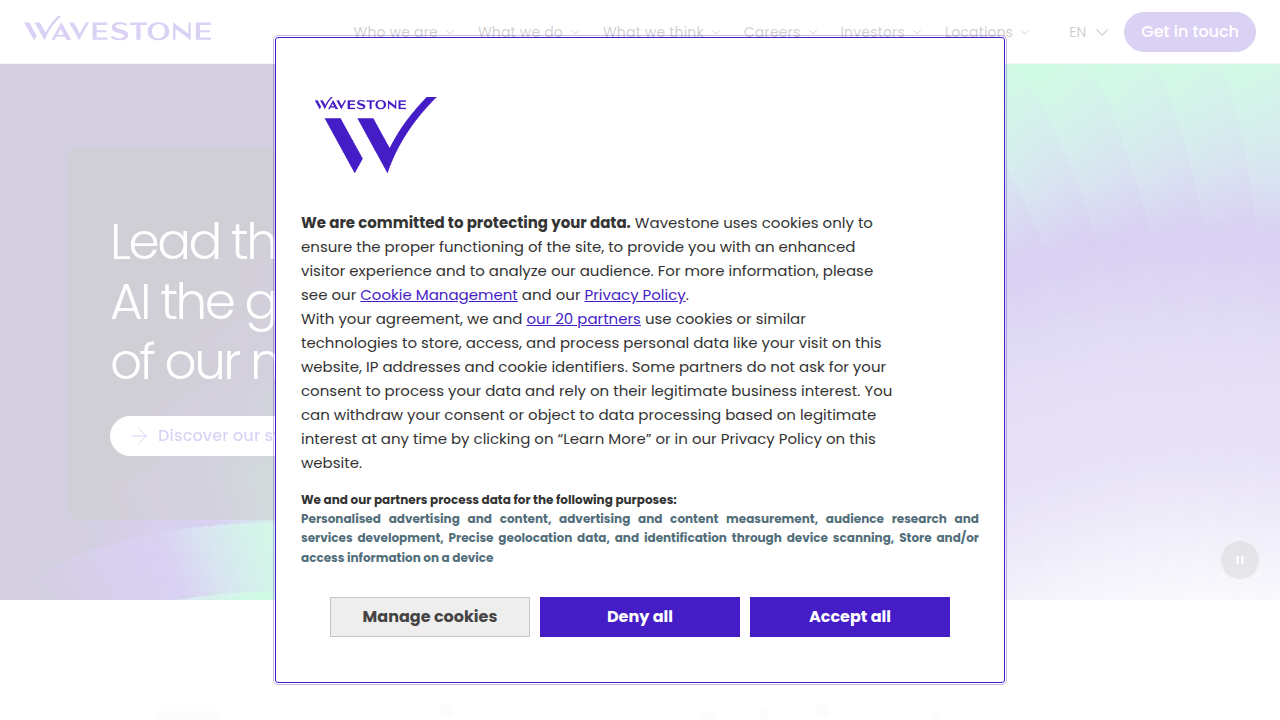Click the Get in touch button

click(x=1190, y=32)
